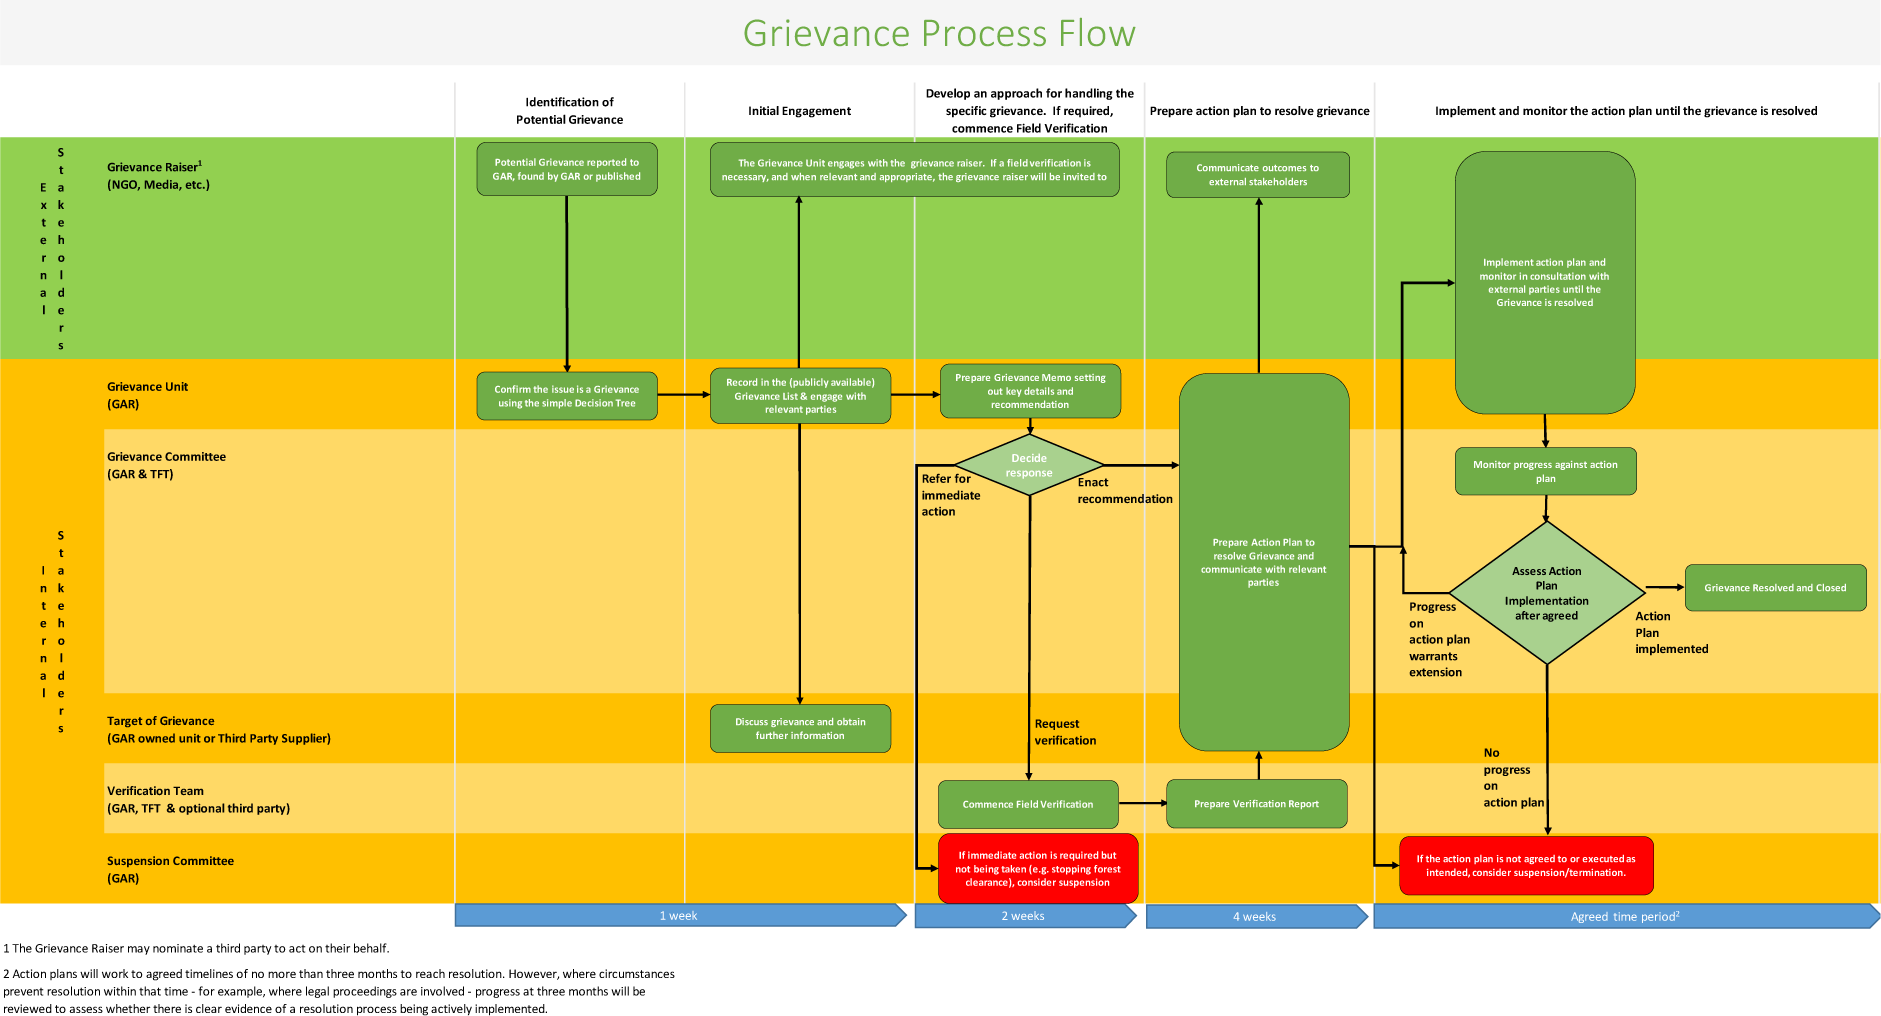Select 'Prepare Verification Report' box
Screen dimensions: 1881x1016
coord(1257,804)
